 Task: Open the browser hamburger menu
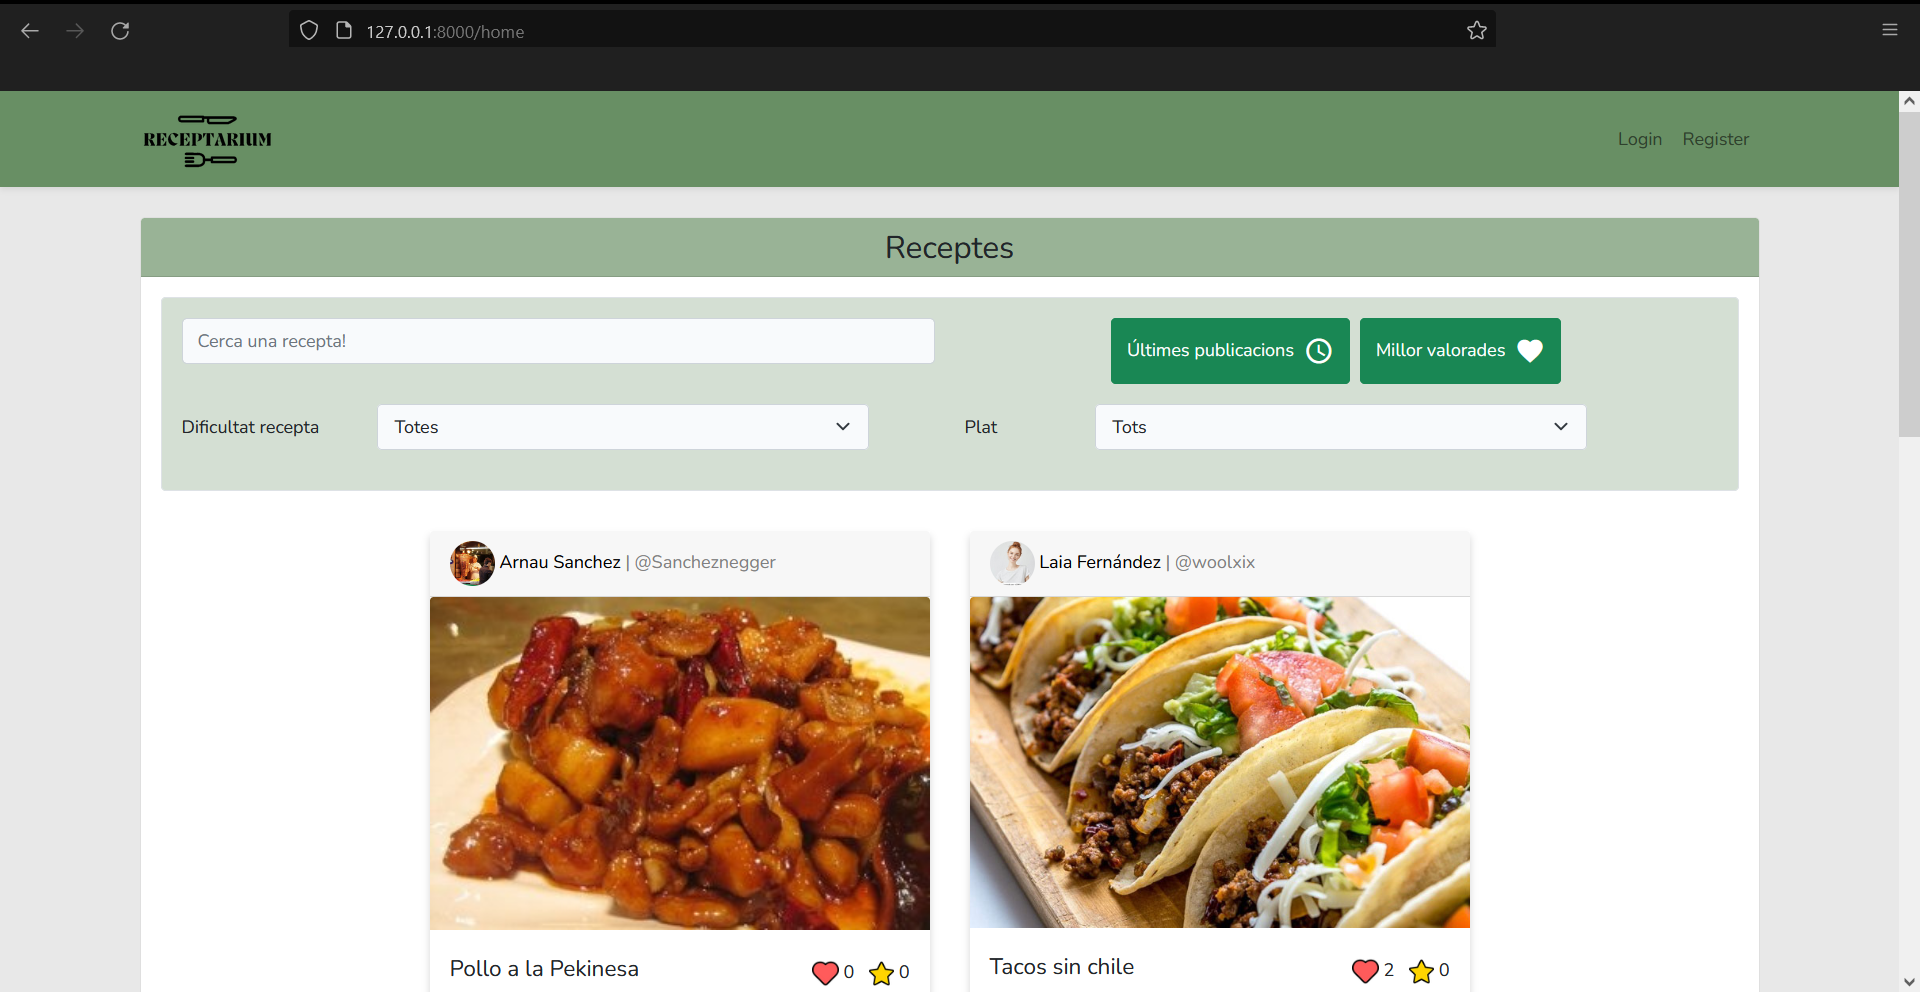1890,30
